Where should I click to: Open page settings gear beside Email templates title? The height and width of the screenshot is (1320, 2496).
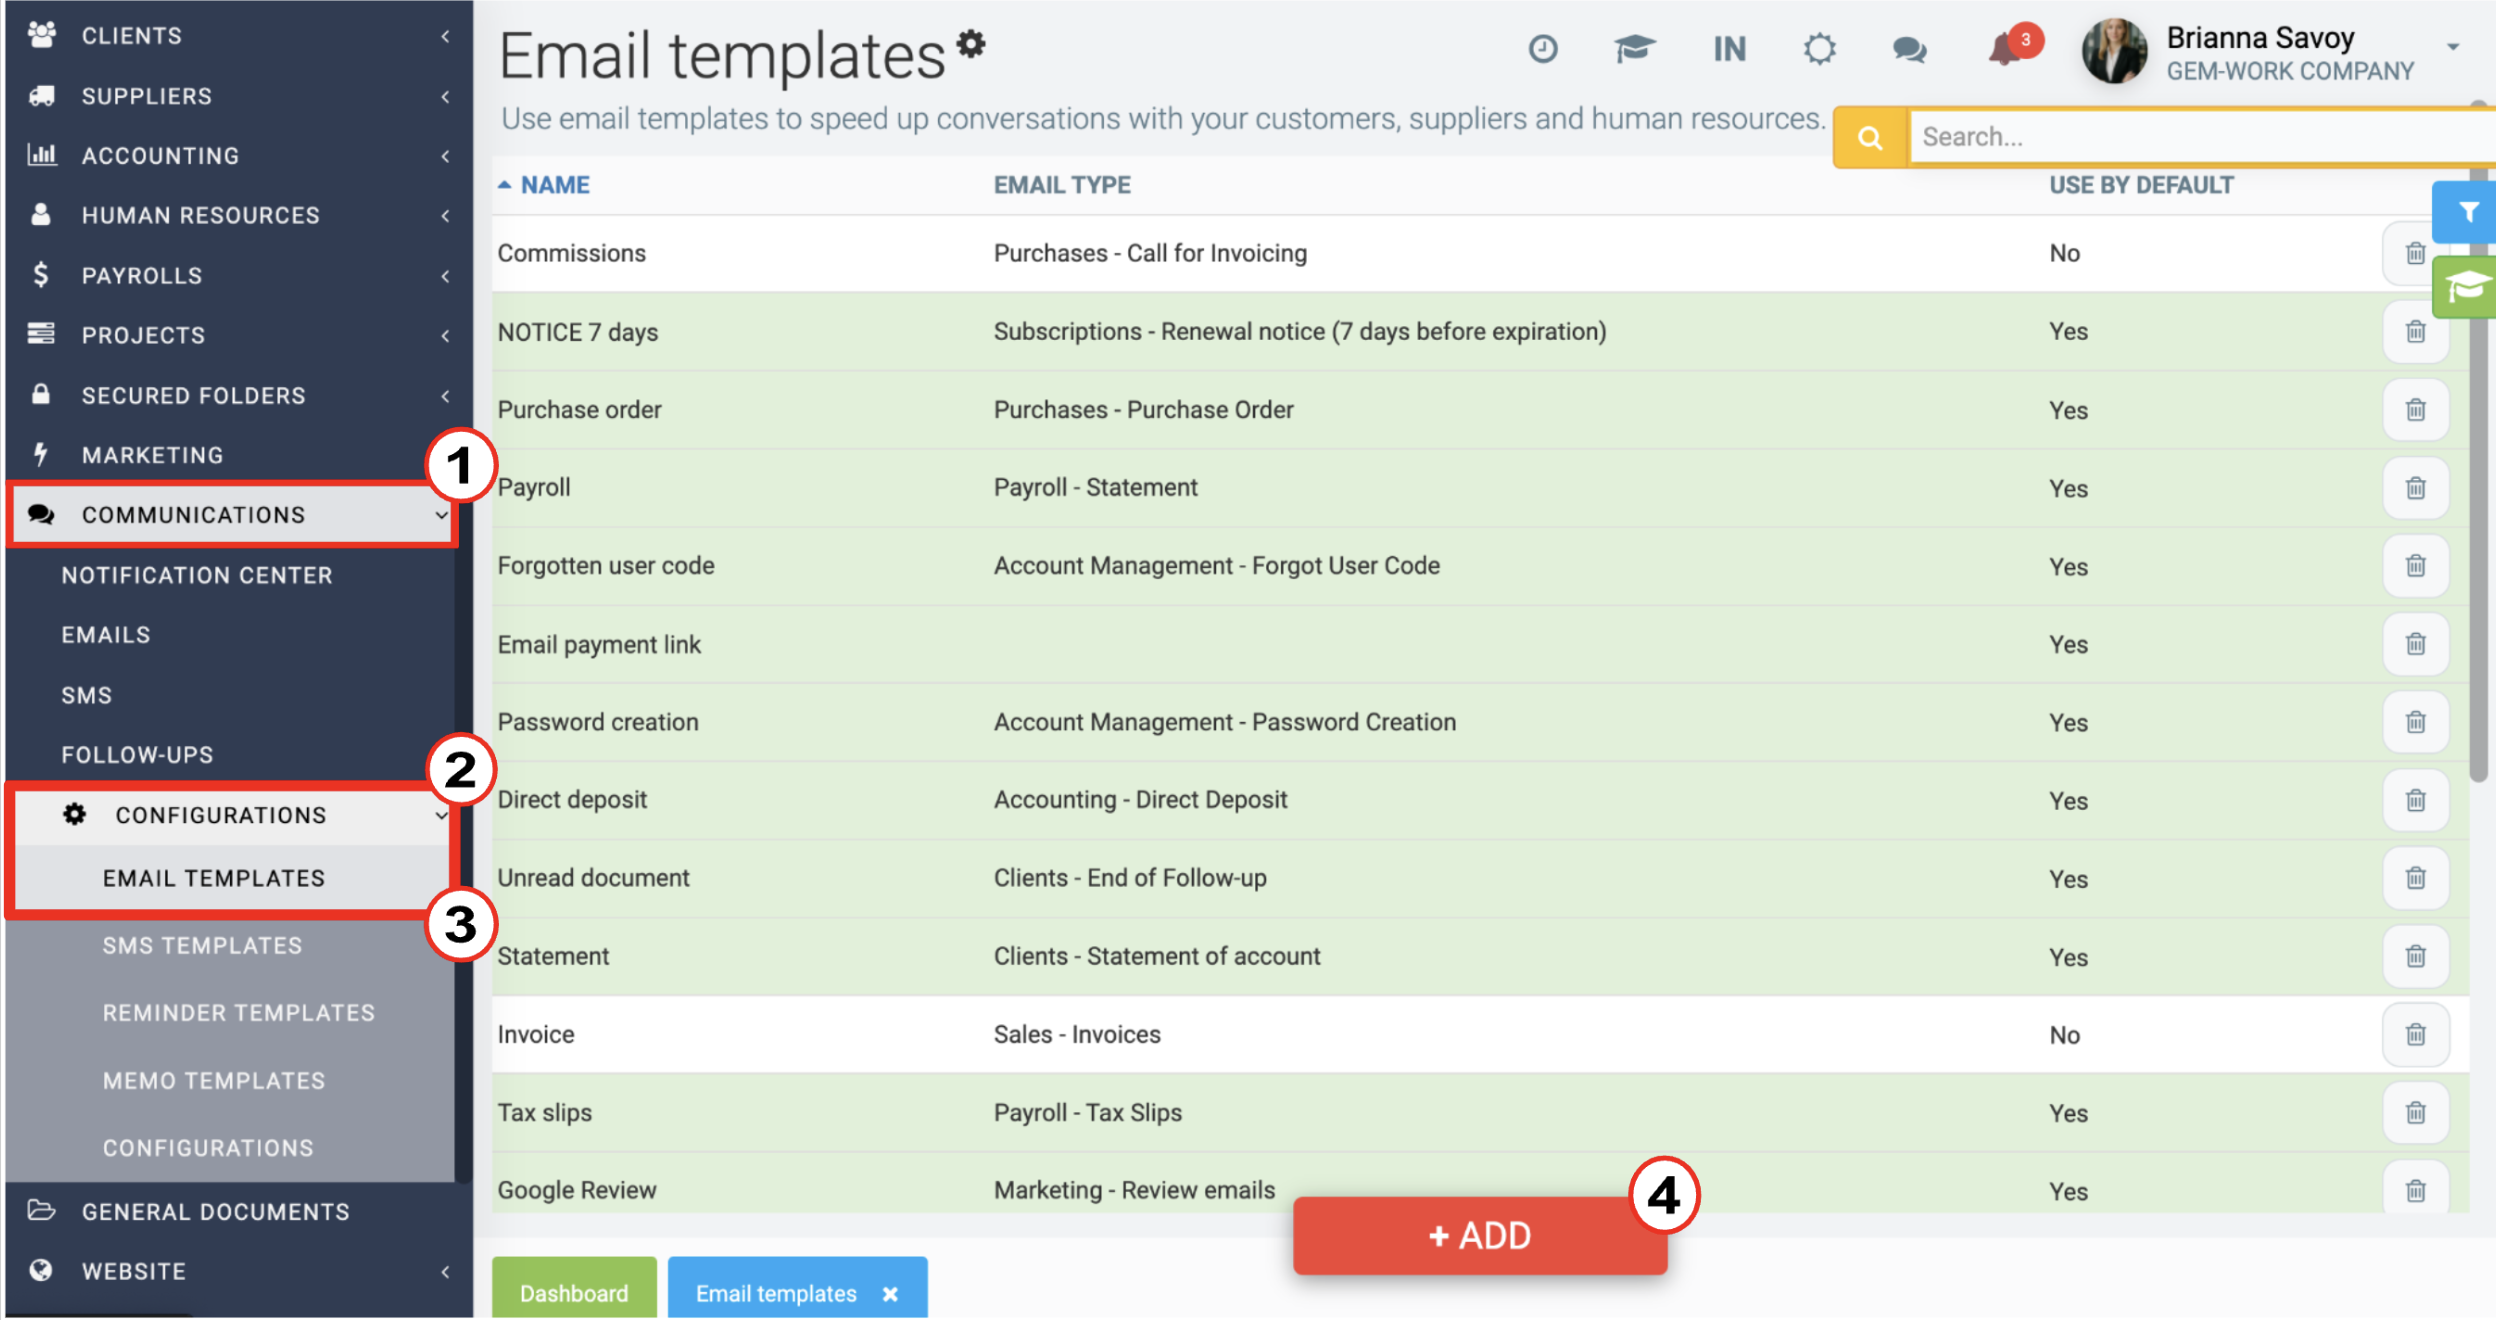click(971, 44)
